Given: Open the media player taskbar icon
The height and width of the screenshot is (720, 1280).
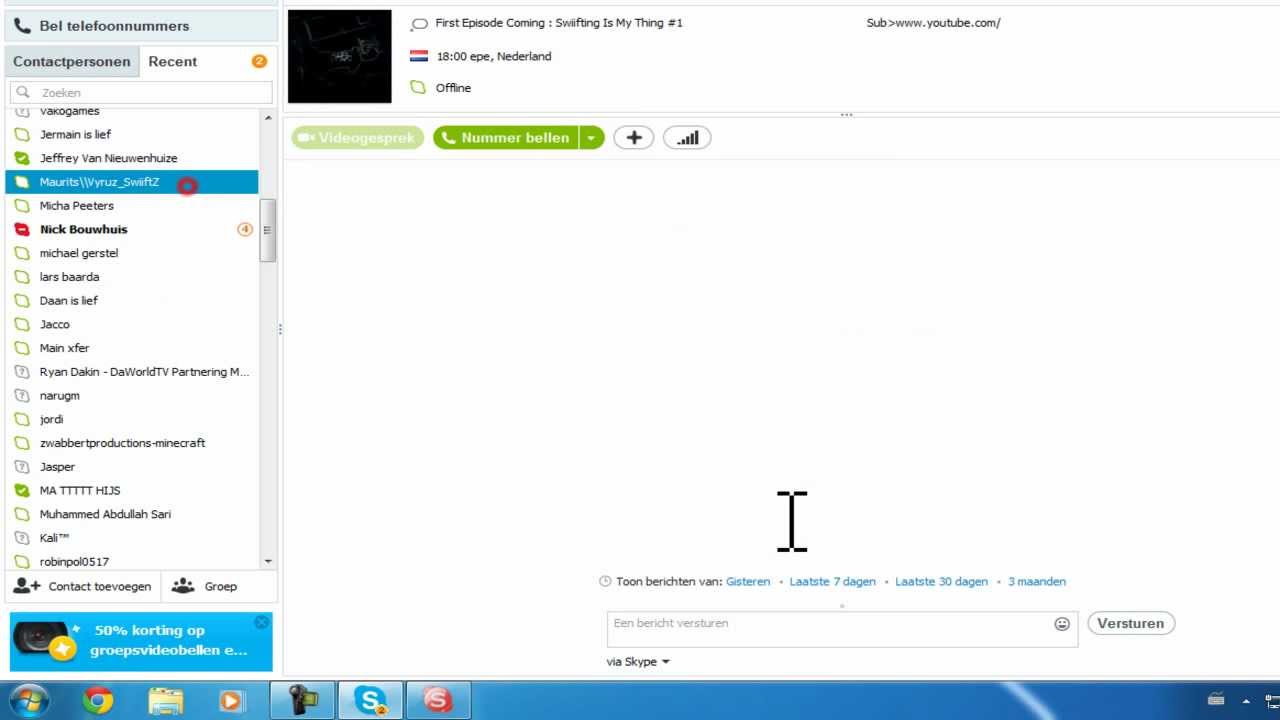Looking at the screenshot, I should pos(231,701).
